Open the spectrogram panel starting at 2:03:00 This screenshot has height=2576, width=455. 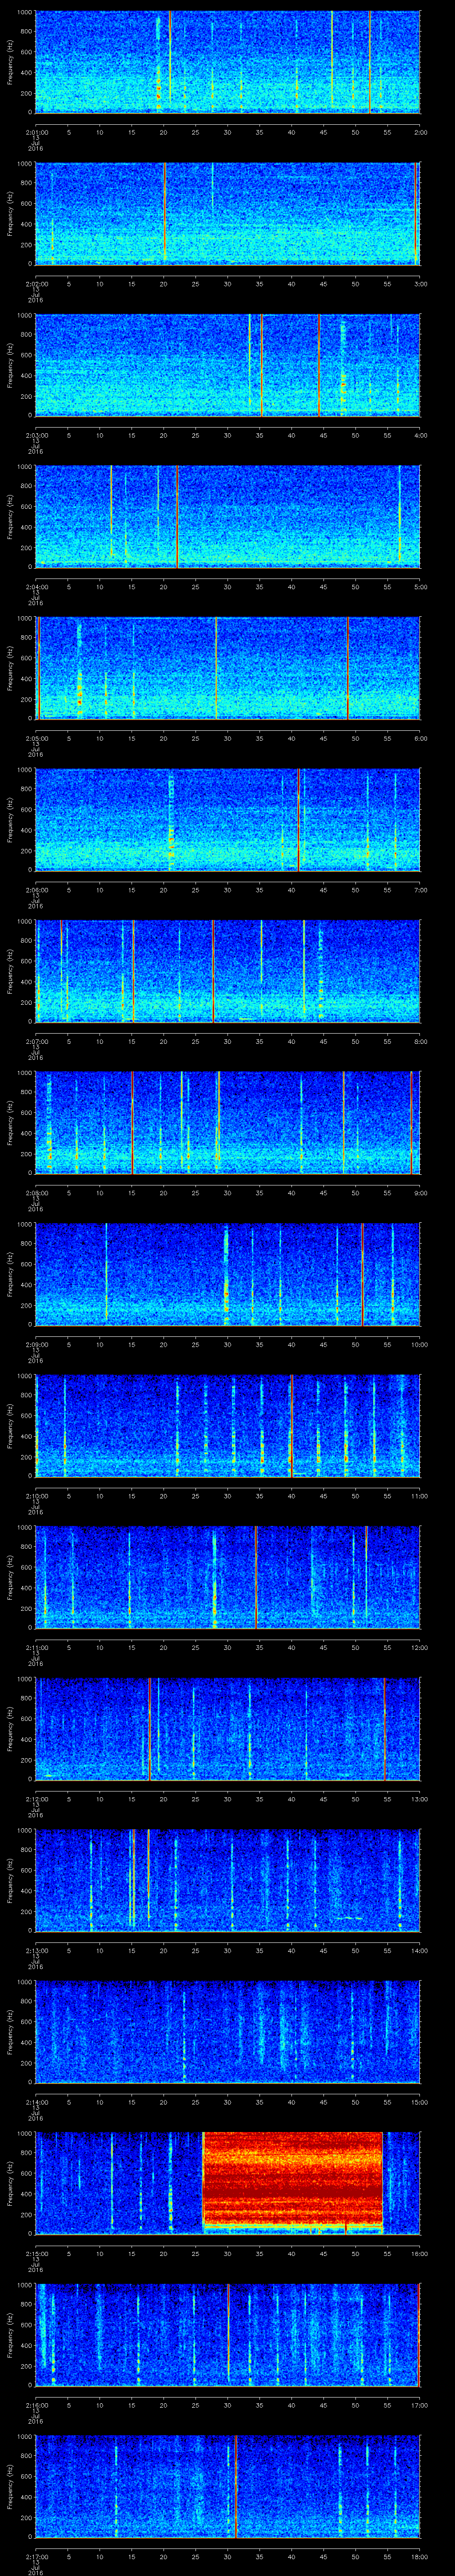[228, 365]
